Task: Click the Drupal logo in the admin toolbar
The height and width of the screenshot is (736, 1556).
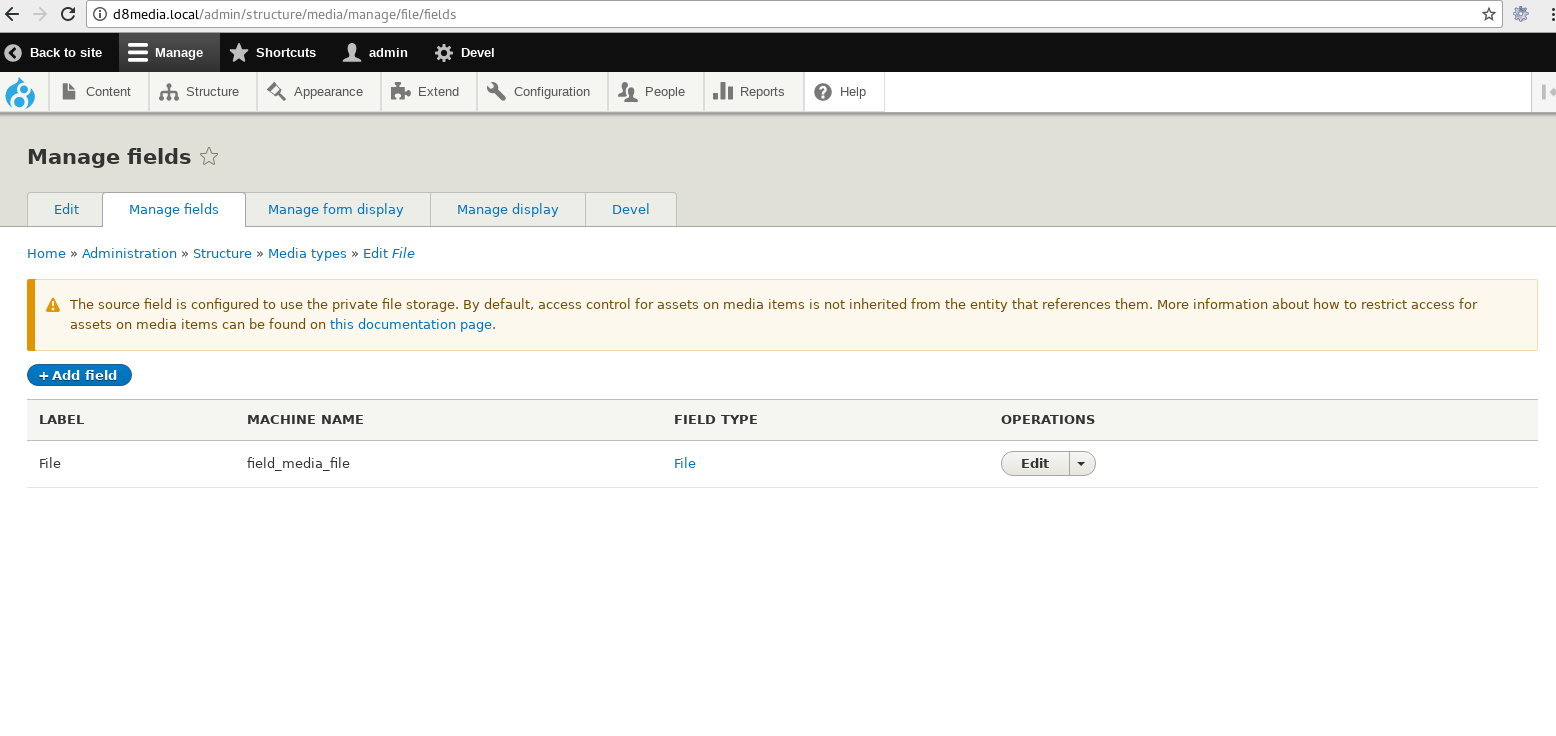Action: (21, 91)
